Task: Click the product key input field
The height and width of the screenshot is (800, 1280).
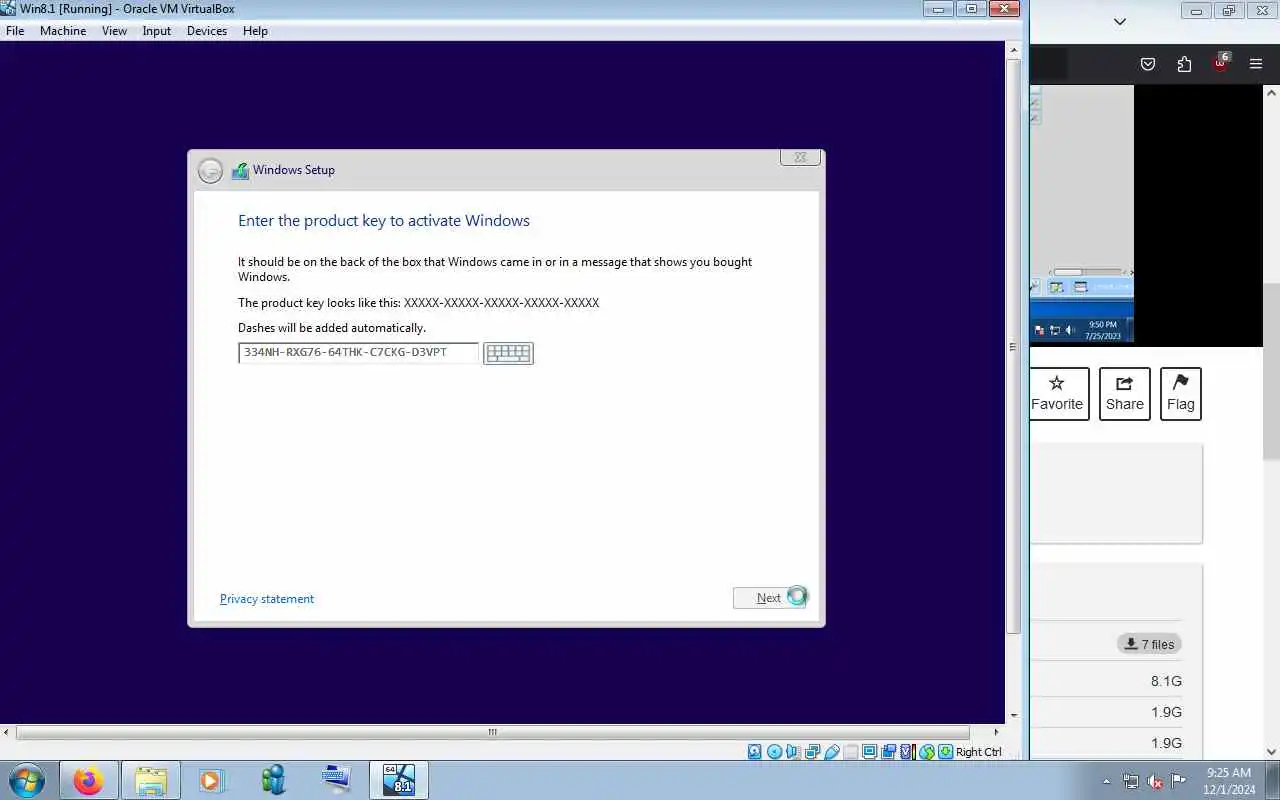Action: click(x=358, y=353)
